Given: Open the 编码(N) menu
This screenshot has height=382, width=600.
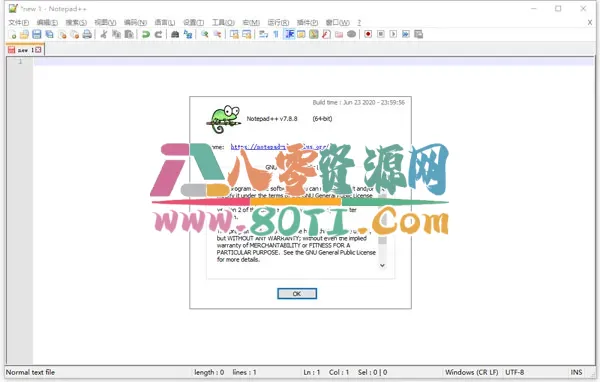Looking at the screenshot, I should click(135, 23).
